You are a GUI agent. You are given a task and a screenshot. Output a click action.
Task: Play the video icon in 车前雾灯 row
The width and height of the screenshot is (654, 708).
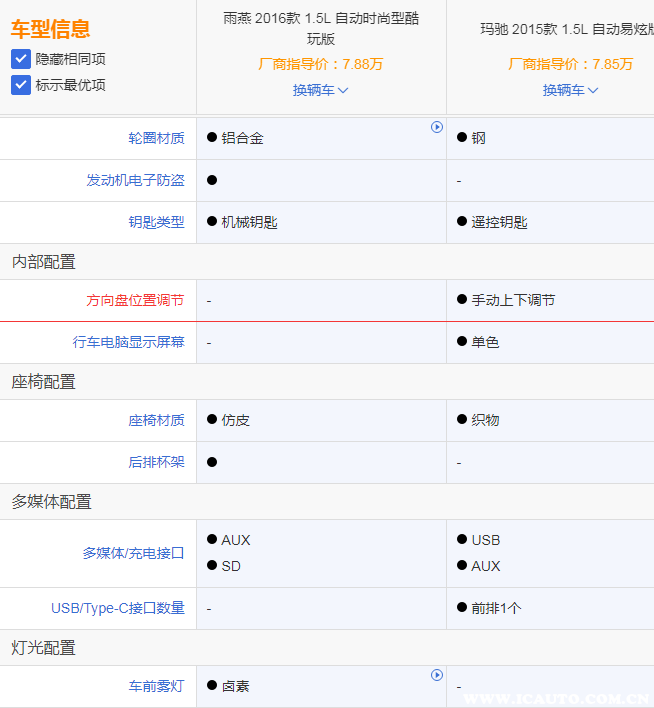[x=437, y=675]
